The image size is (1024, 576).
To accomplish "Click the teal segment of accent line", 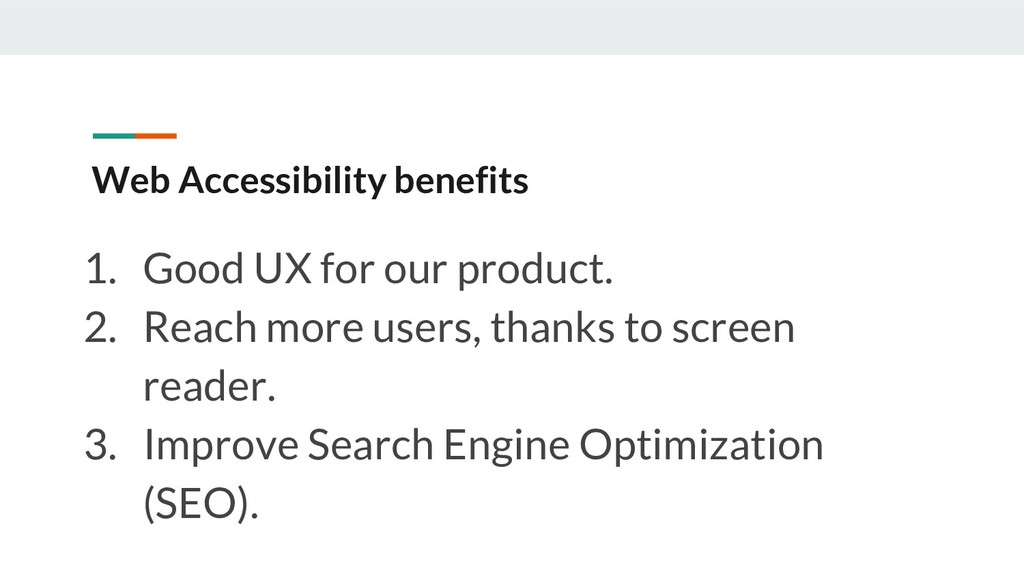I will point(113,135).
